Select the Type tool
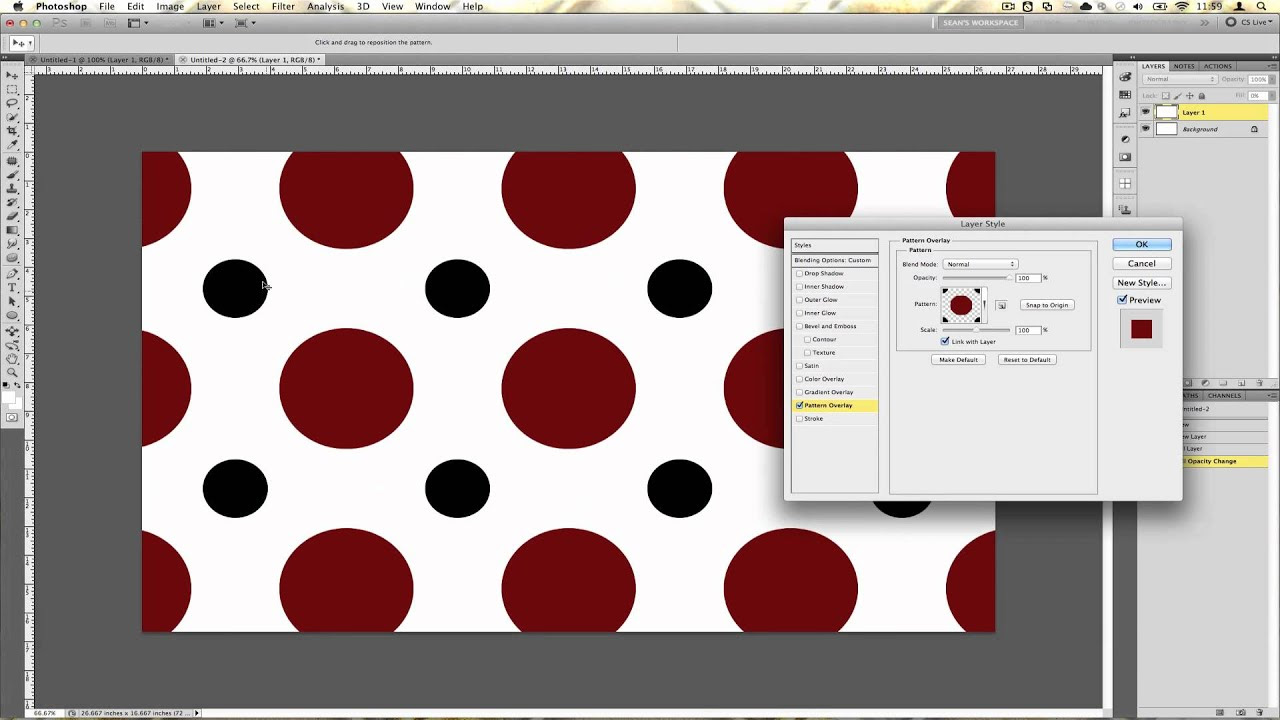This screenshot has width=1280, height=720. pos(12,288)
